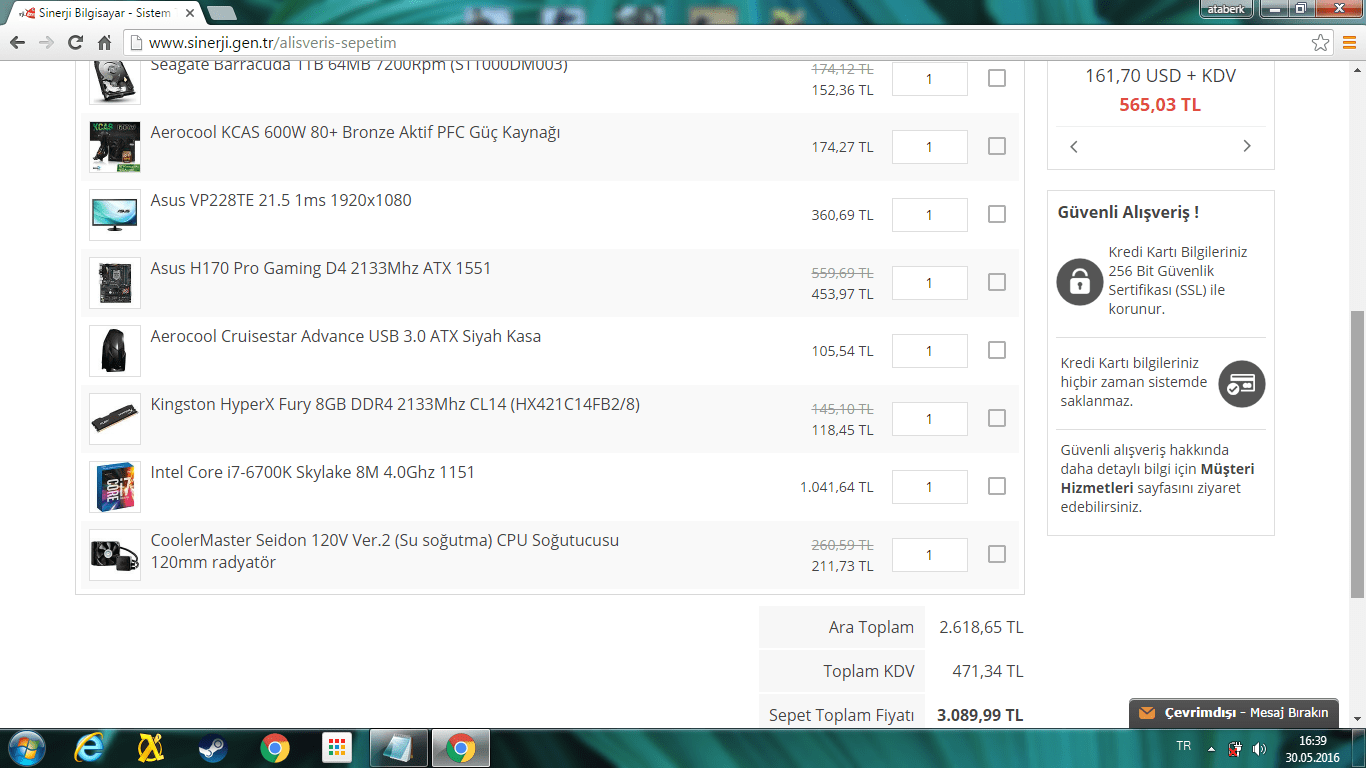Edit quantity field for Kingston HyperX Fury

(x=929, y=419)
